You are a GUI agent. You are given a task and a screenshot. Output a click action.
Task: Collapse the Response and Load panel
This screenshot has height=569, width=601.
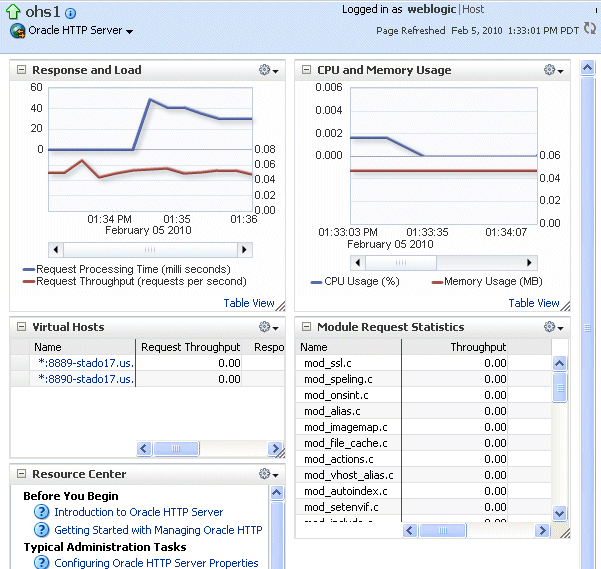pyautogui.click(x=21, y=70)
